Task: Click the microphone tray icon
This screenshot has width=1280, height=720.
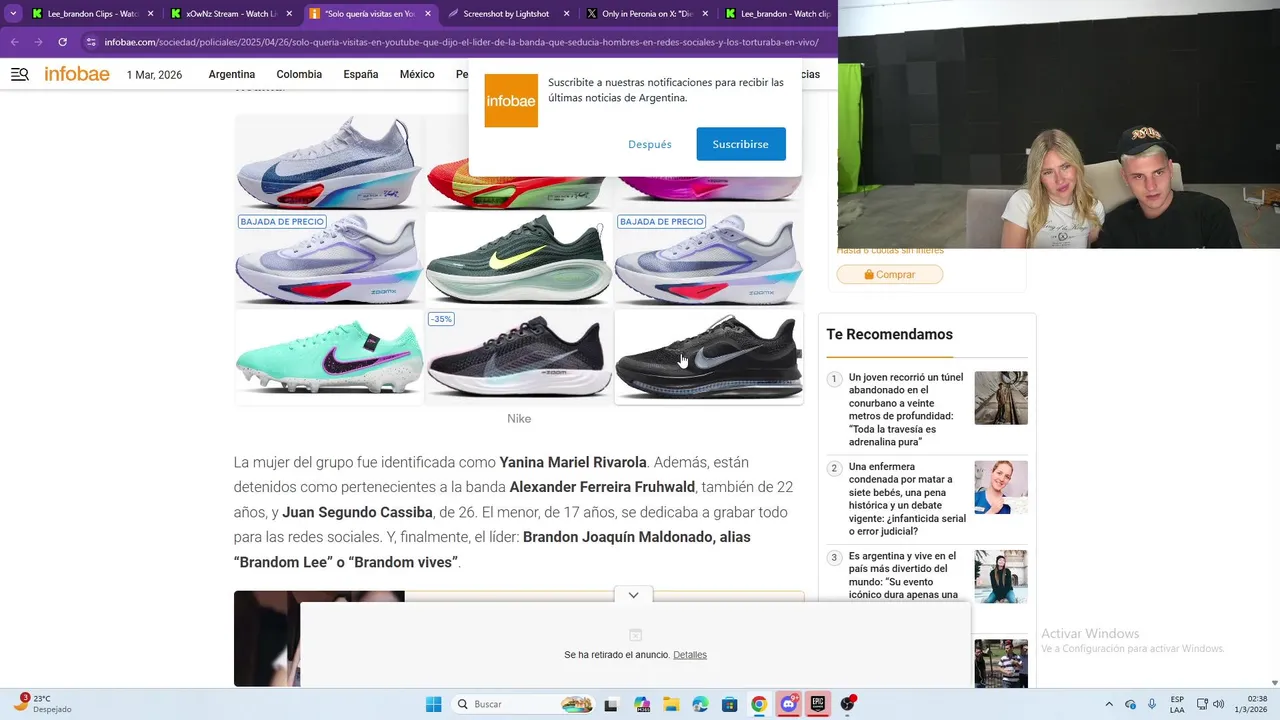Action: [x=1152, y=704]
